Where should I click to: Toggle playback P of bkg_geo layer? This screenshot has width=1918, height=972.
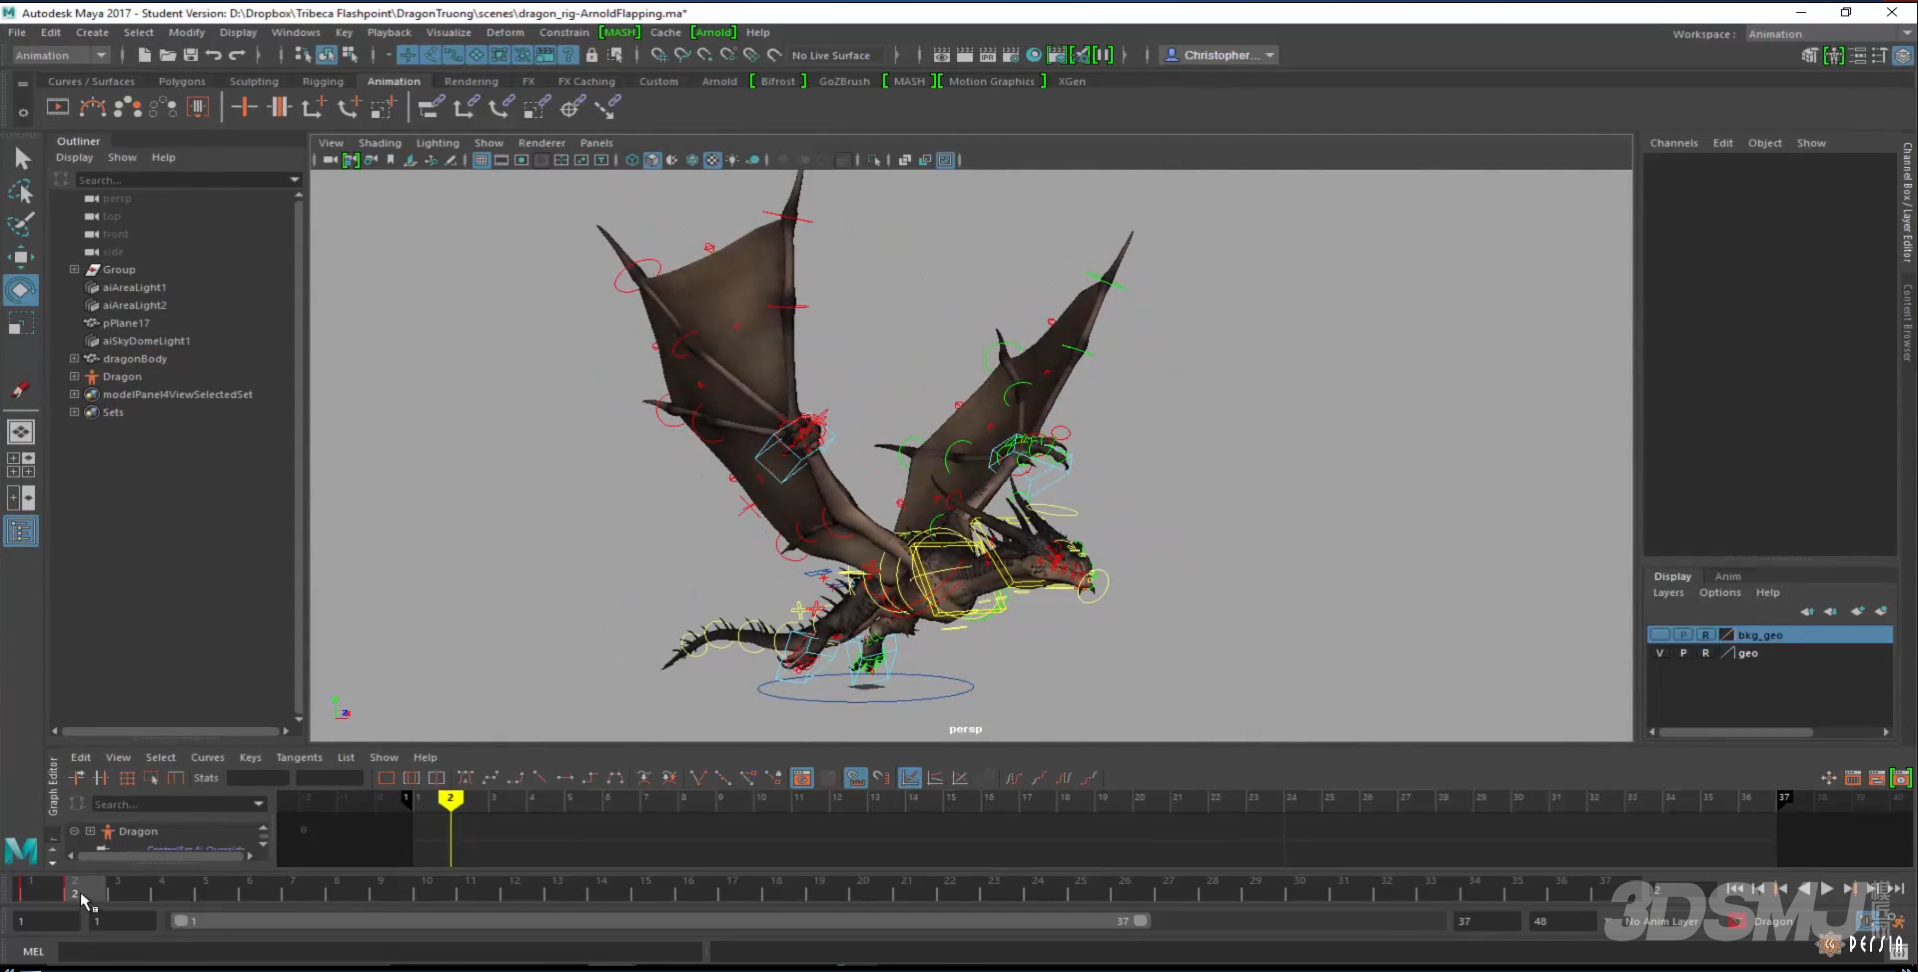(1683, 635)
